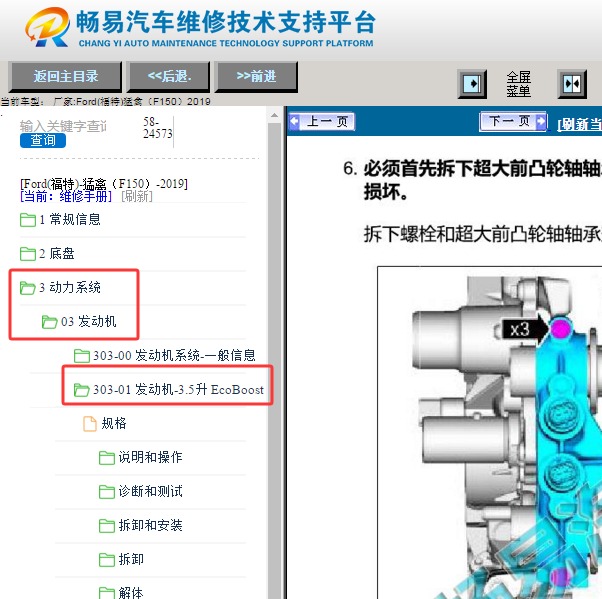
Task: Expand 拆卸和安装 folder
Action: coord(150,525)
